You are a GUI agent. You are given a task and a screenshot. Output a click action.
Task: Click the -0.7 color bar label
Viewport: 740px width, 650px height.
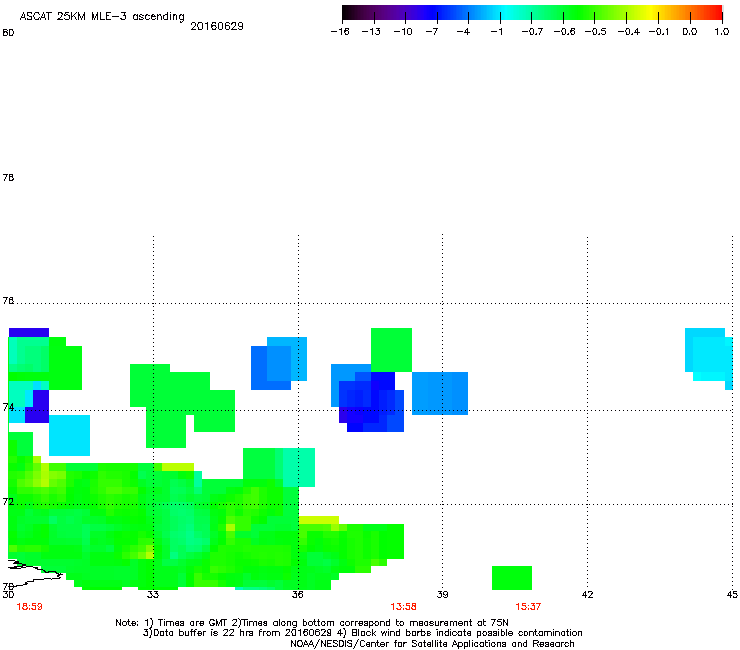pyautogui.click(x=532, y=32)
